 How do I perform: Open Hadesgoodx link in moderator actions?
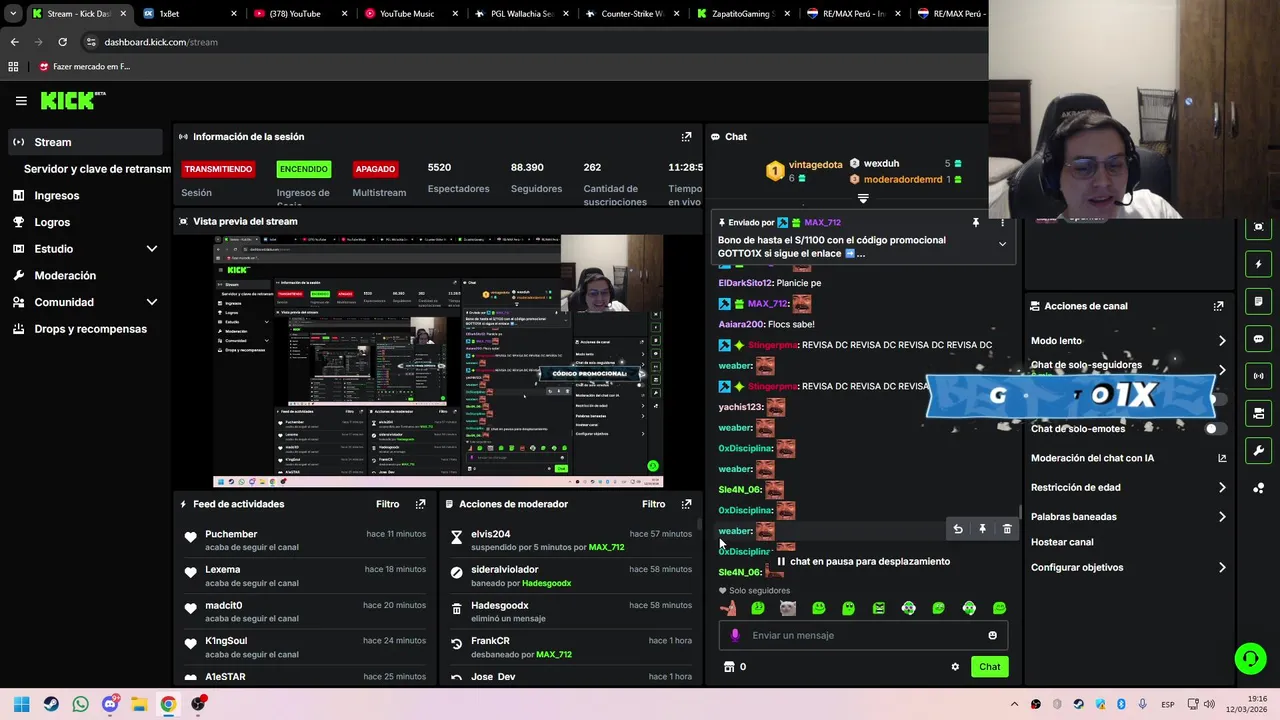[x=546, y=583]
